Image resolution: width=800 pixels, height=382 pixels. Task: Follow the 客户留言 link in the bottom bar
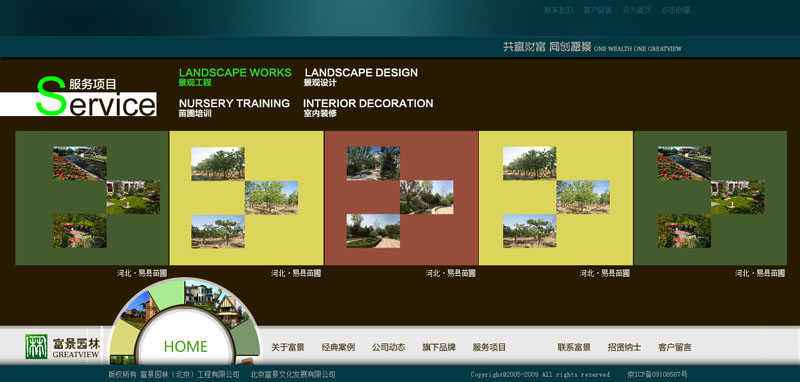674,347
